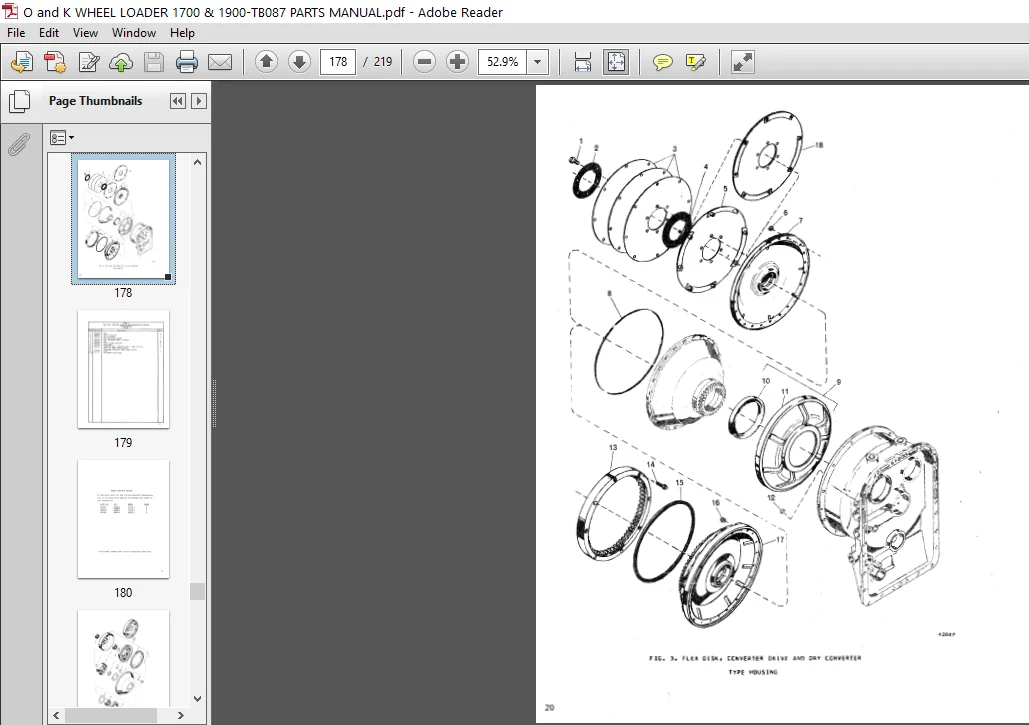The image size is (1029, 725).
Task: Print the document with printer icon
Action: 187,62
